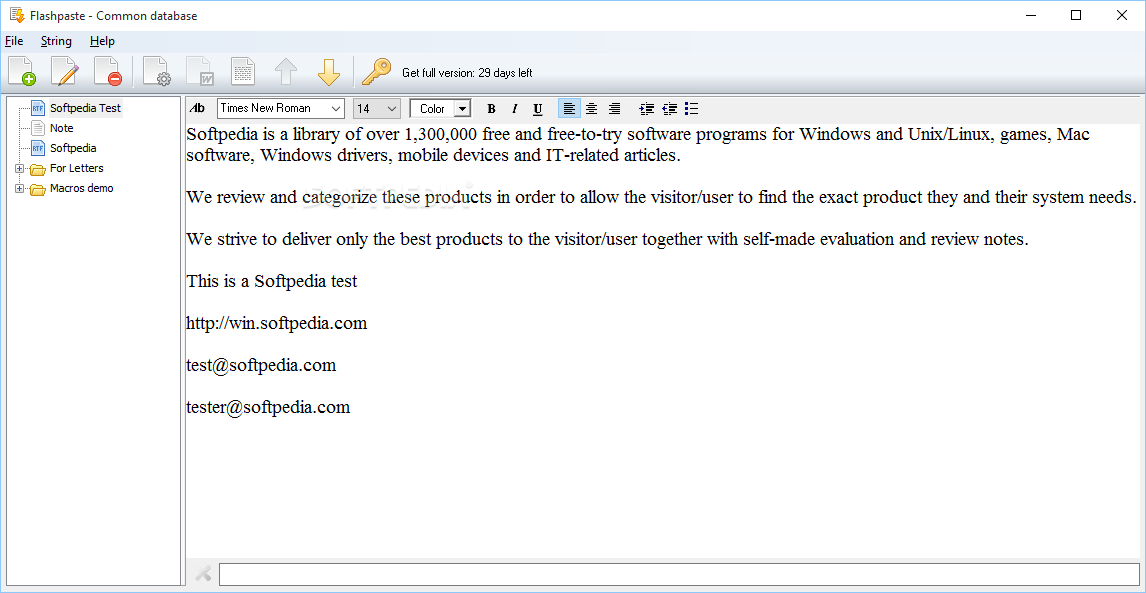This screenshot has width=1146, height=593.
Task: Toggle bulleted list
Action: 691,109
